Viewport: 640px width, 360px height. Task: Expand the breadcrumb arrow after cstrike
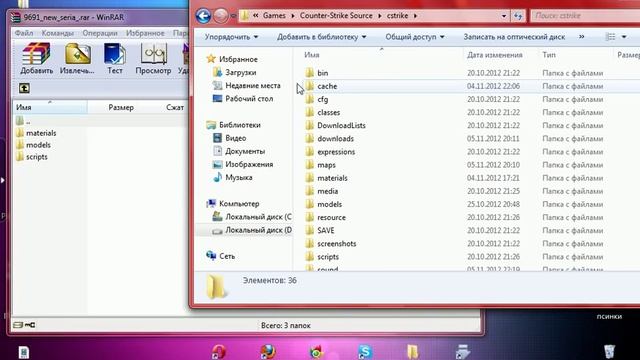tap(415, 16)
